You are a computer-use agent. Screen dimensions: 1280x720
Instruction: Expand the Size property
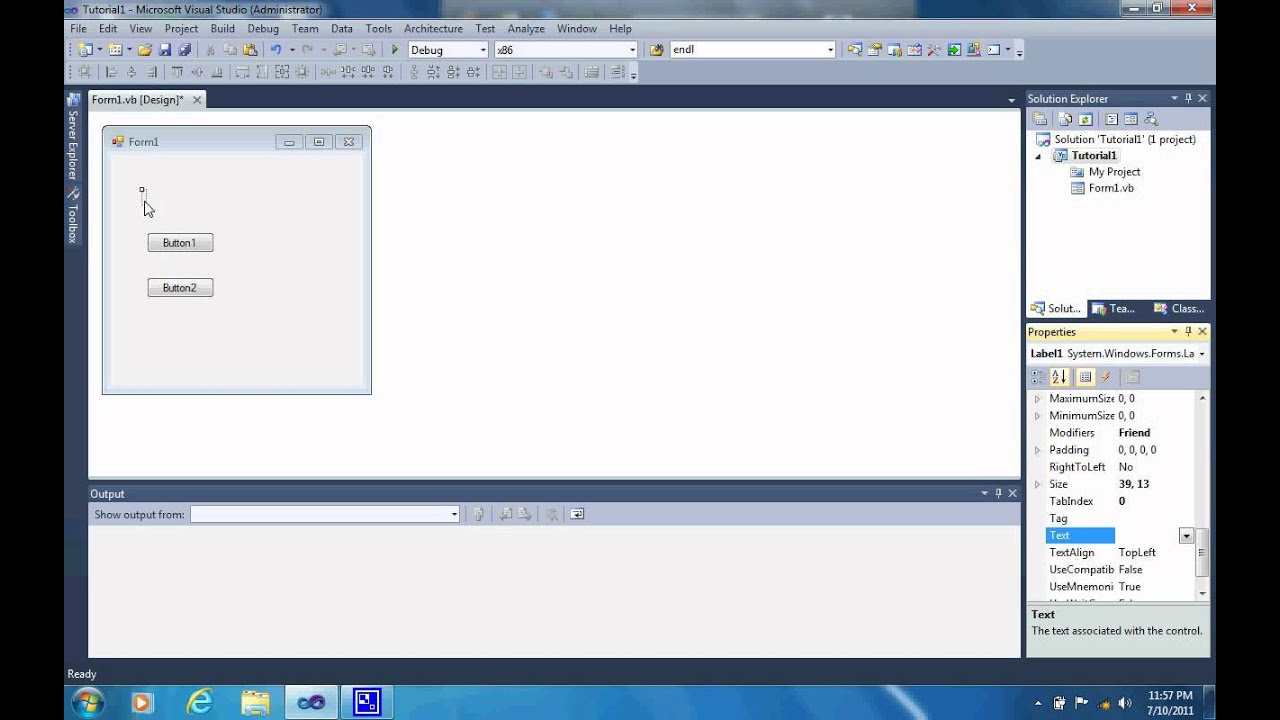tap(1037, 484)
